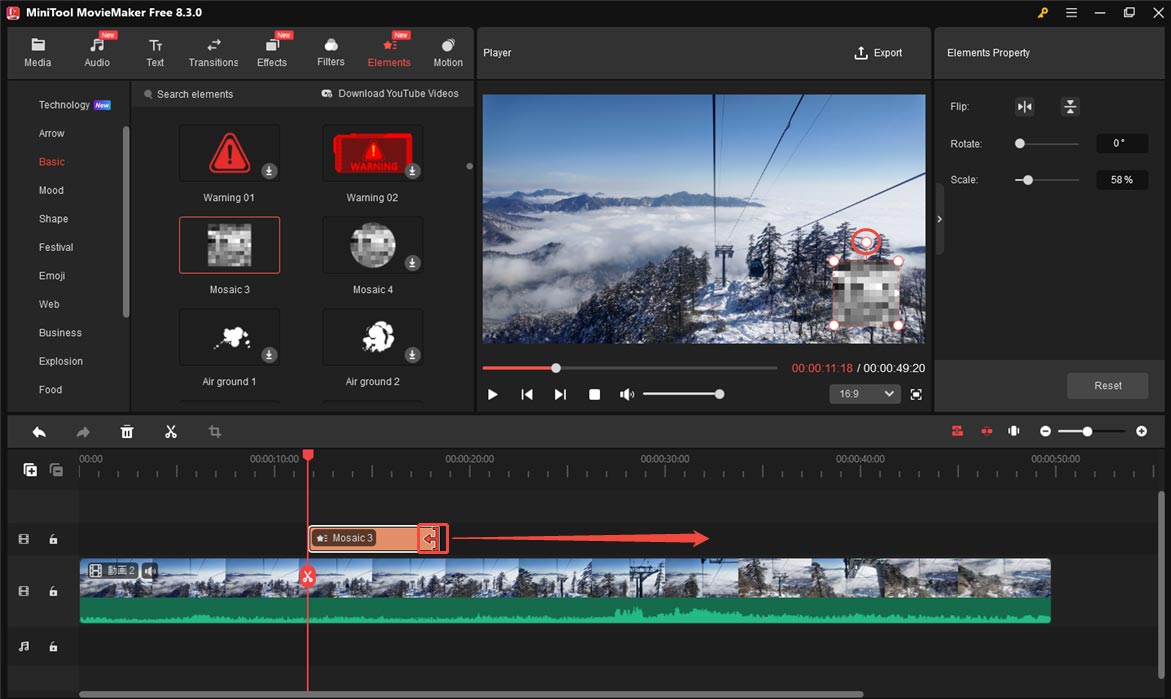The width and height of the screenshot is (1171, 699).
Task: Zoom out the timeline
Action: 1046,432
